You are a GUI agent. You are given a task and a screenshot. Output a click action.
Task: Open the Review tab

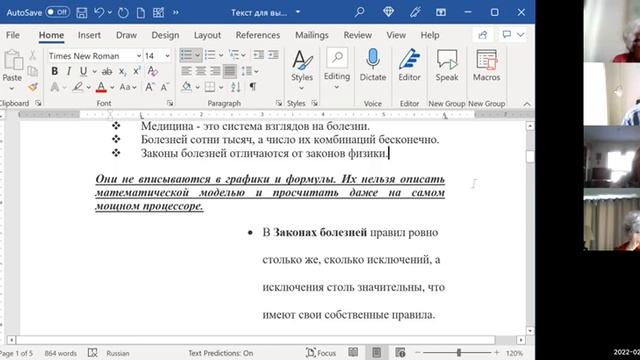(358, 35)
